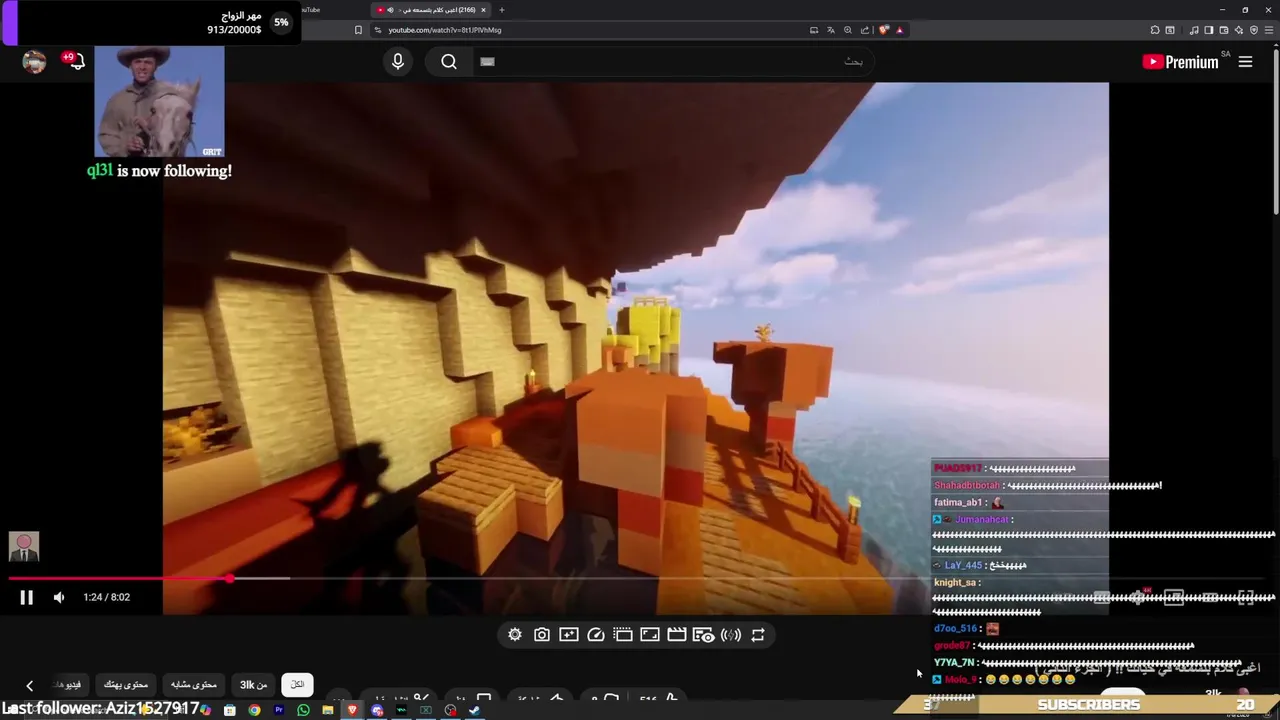Toggle cinema mode dotted-frame icon
1280x720 pixels.
pyautogui.click(x=623, y=635)
